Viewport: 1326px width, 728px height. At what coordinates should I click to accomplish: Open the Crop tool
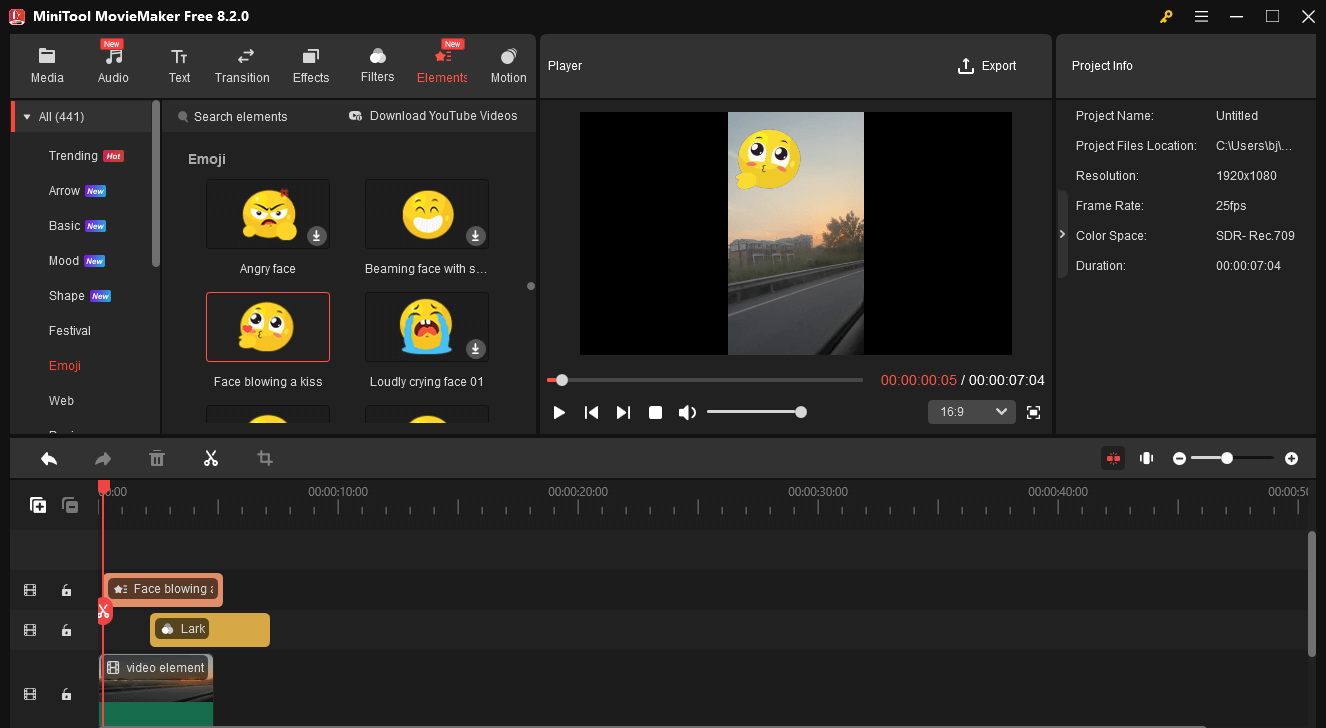(265, 458)
